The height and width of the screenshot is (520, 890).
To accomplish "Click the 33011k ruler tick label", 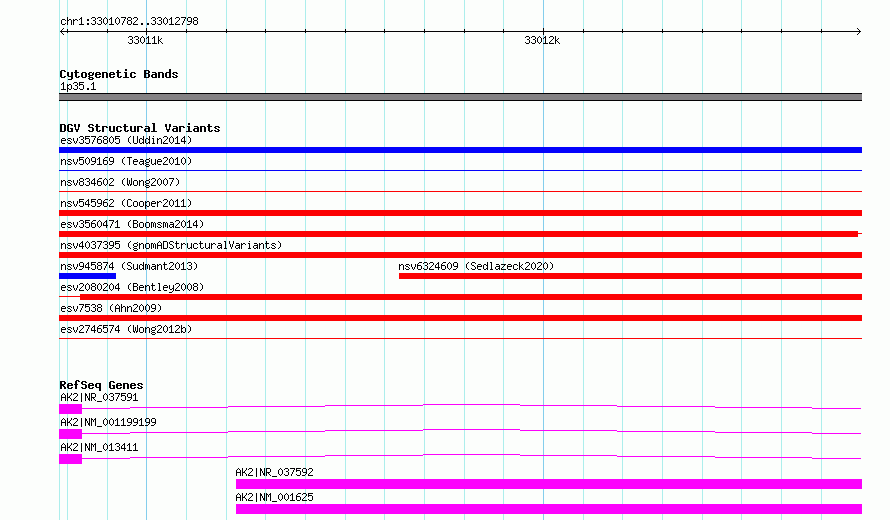I will click(x=145, y=40).
